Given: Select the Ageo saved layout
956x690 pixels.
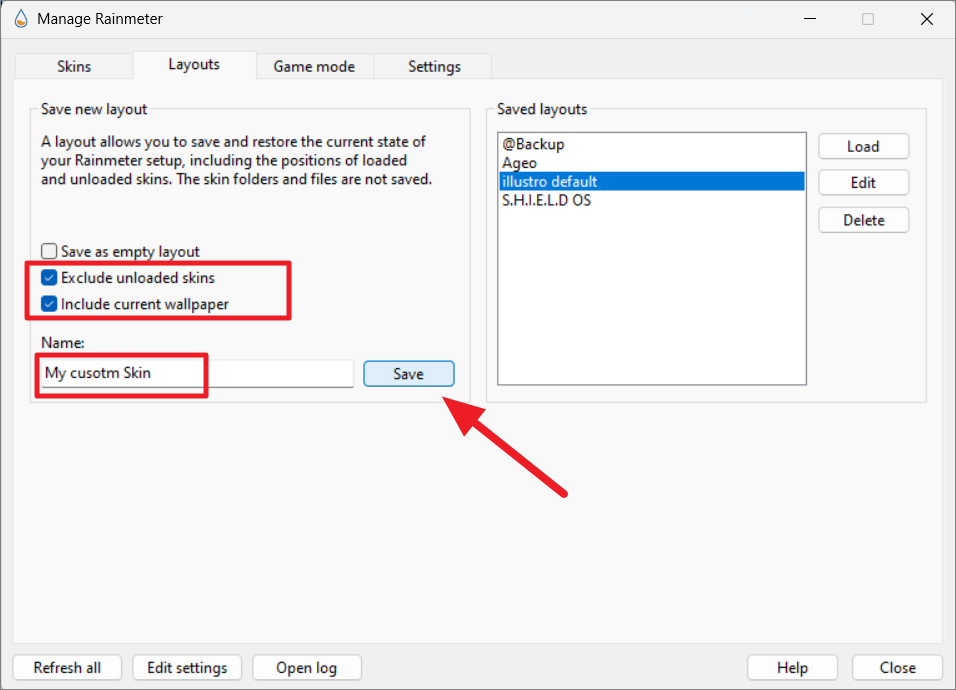Looking at the screenshot, I should (x=652, y=163).
